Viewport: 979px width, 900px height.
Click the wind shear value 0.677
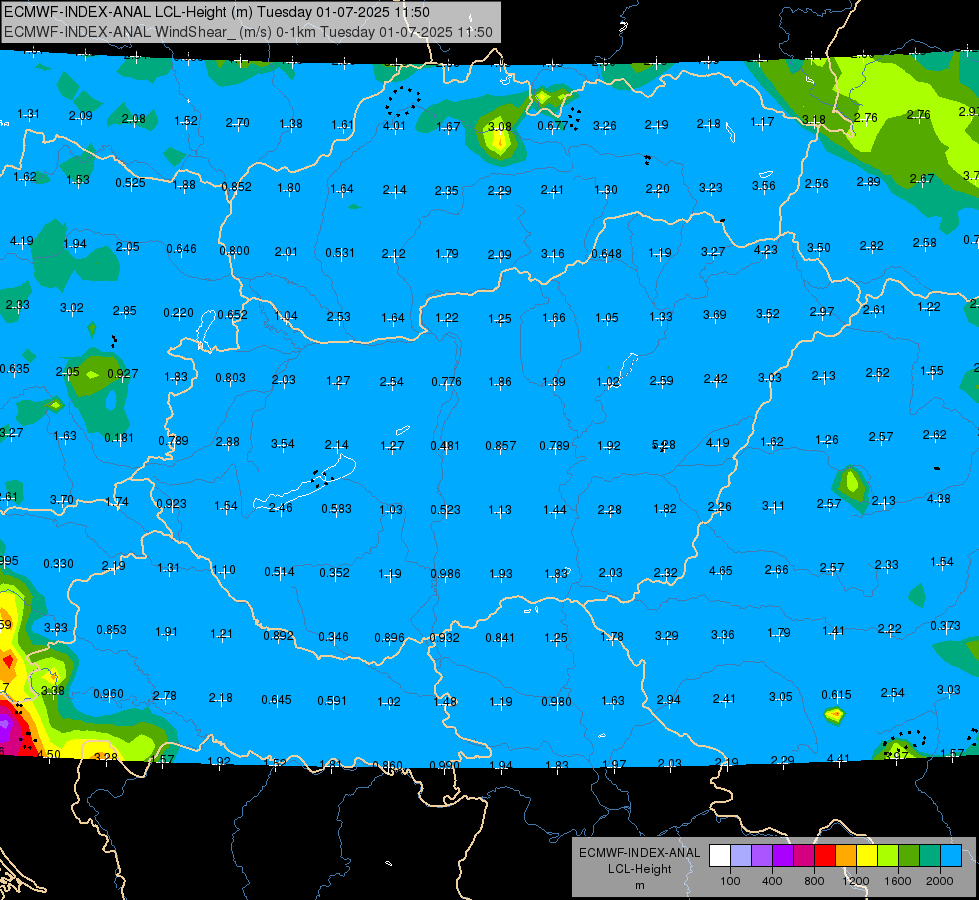[553, 126]
